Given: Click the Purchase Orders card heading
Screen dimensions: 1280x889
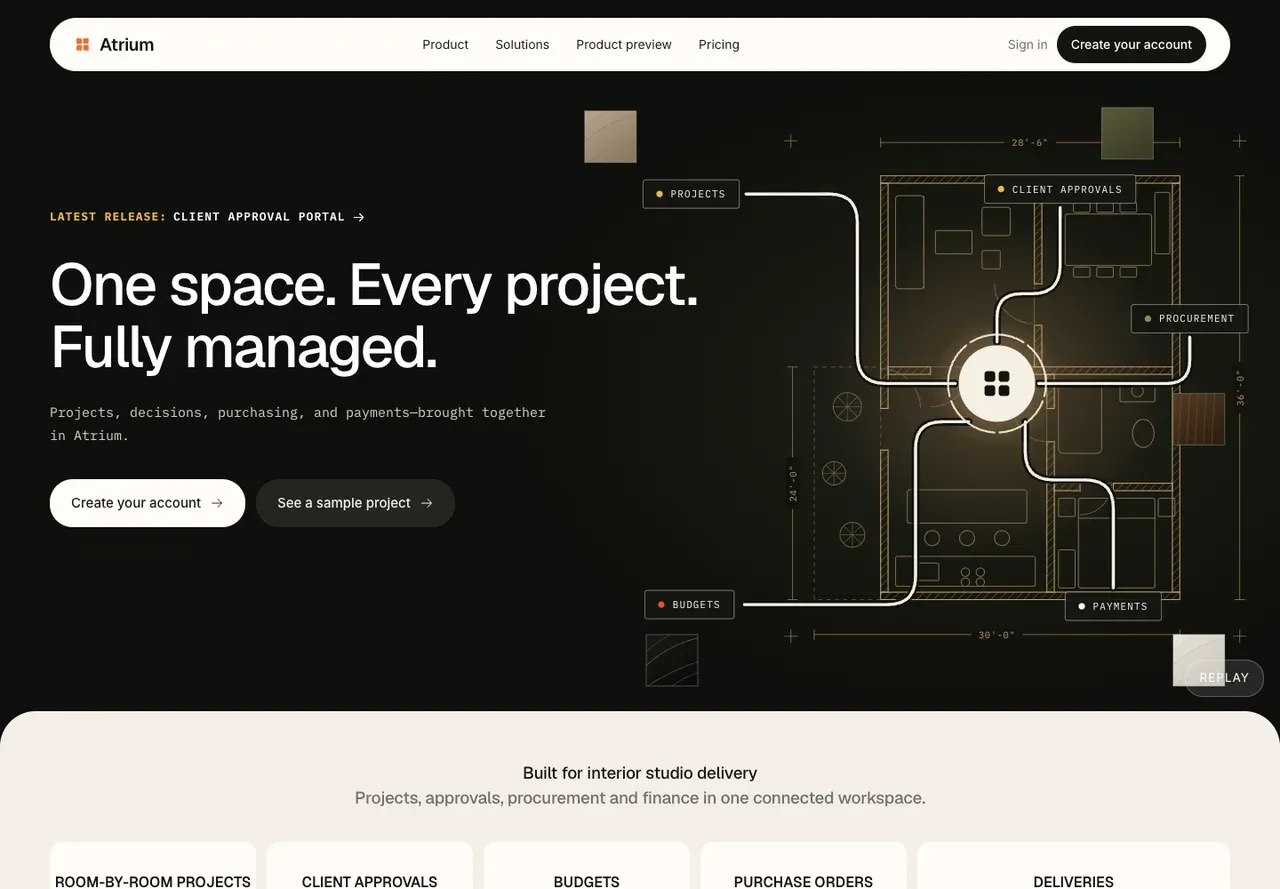Looking at the screenshot, I should [803, 882].
